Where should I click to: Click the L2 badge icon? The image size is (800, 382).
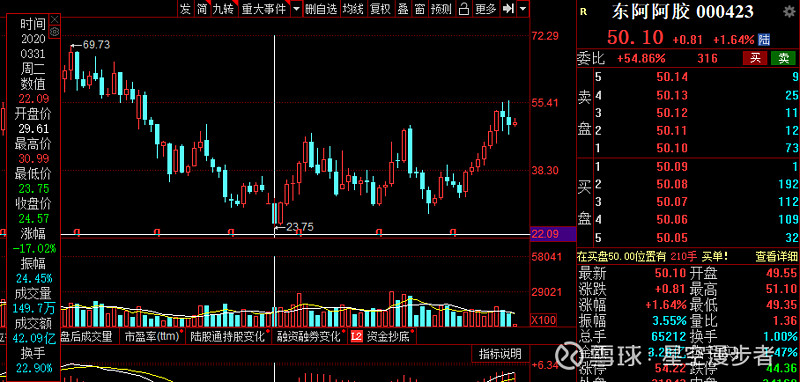click(356, 337)
